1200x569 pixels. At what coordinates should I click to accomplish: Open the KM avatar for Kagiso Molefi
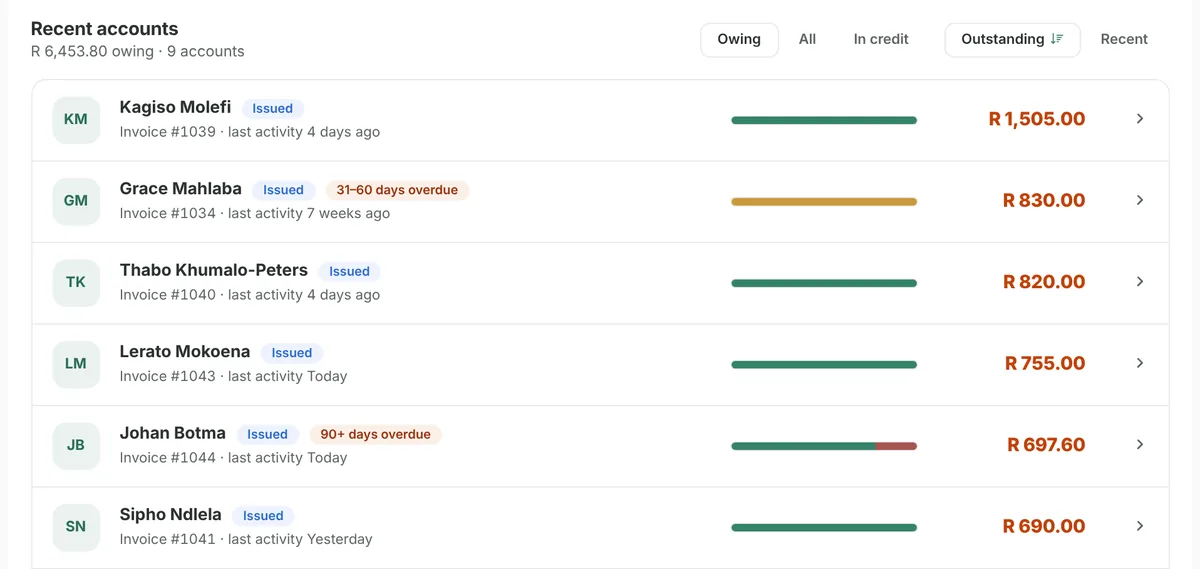tap(76, 119)
